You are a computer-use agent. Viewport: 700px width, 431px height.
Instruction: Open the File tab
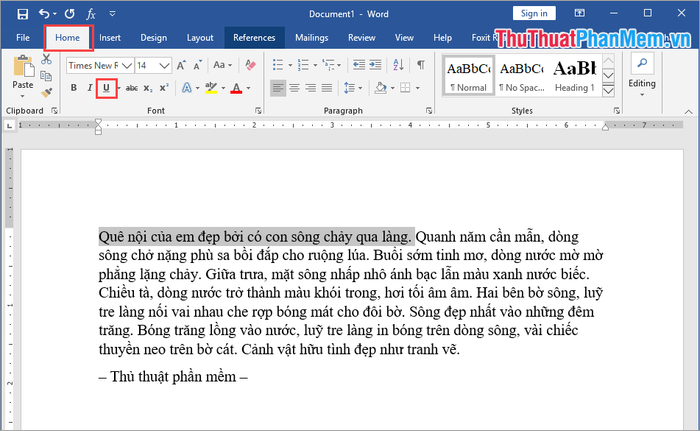(23, 38)
